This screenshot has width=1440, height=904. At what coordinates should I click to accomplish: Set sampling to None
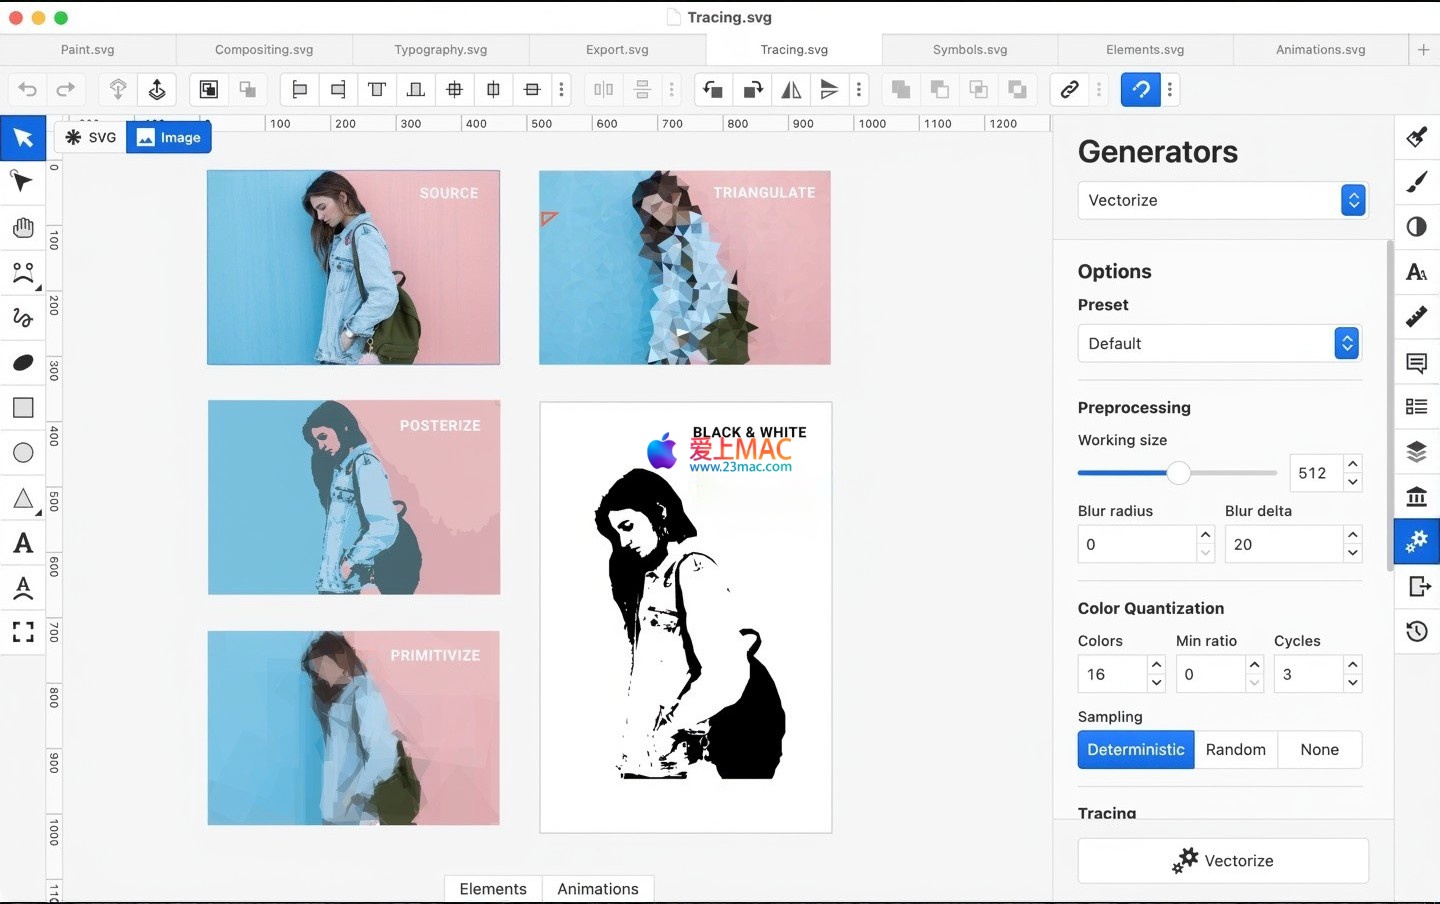tap(1319, 750)
